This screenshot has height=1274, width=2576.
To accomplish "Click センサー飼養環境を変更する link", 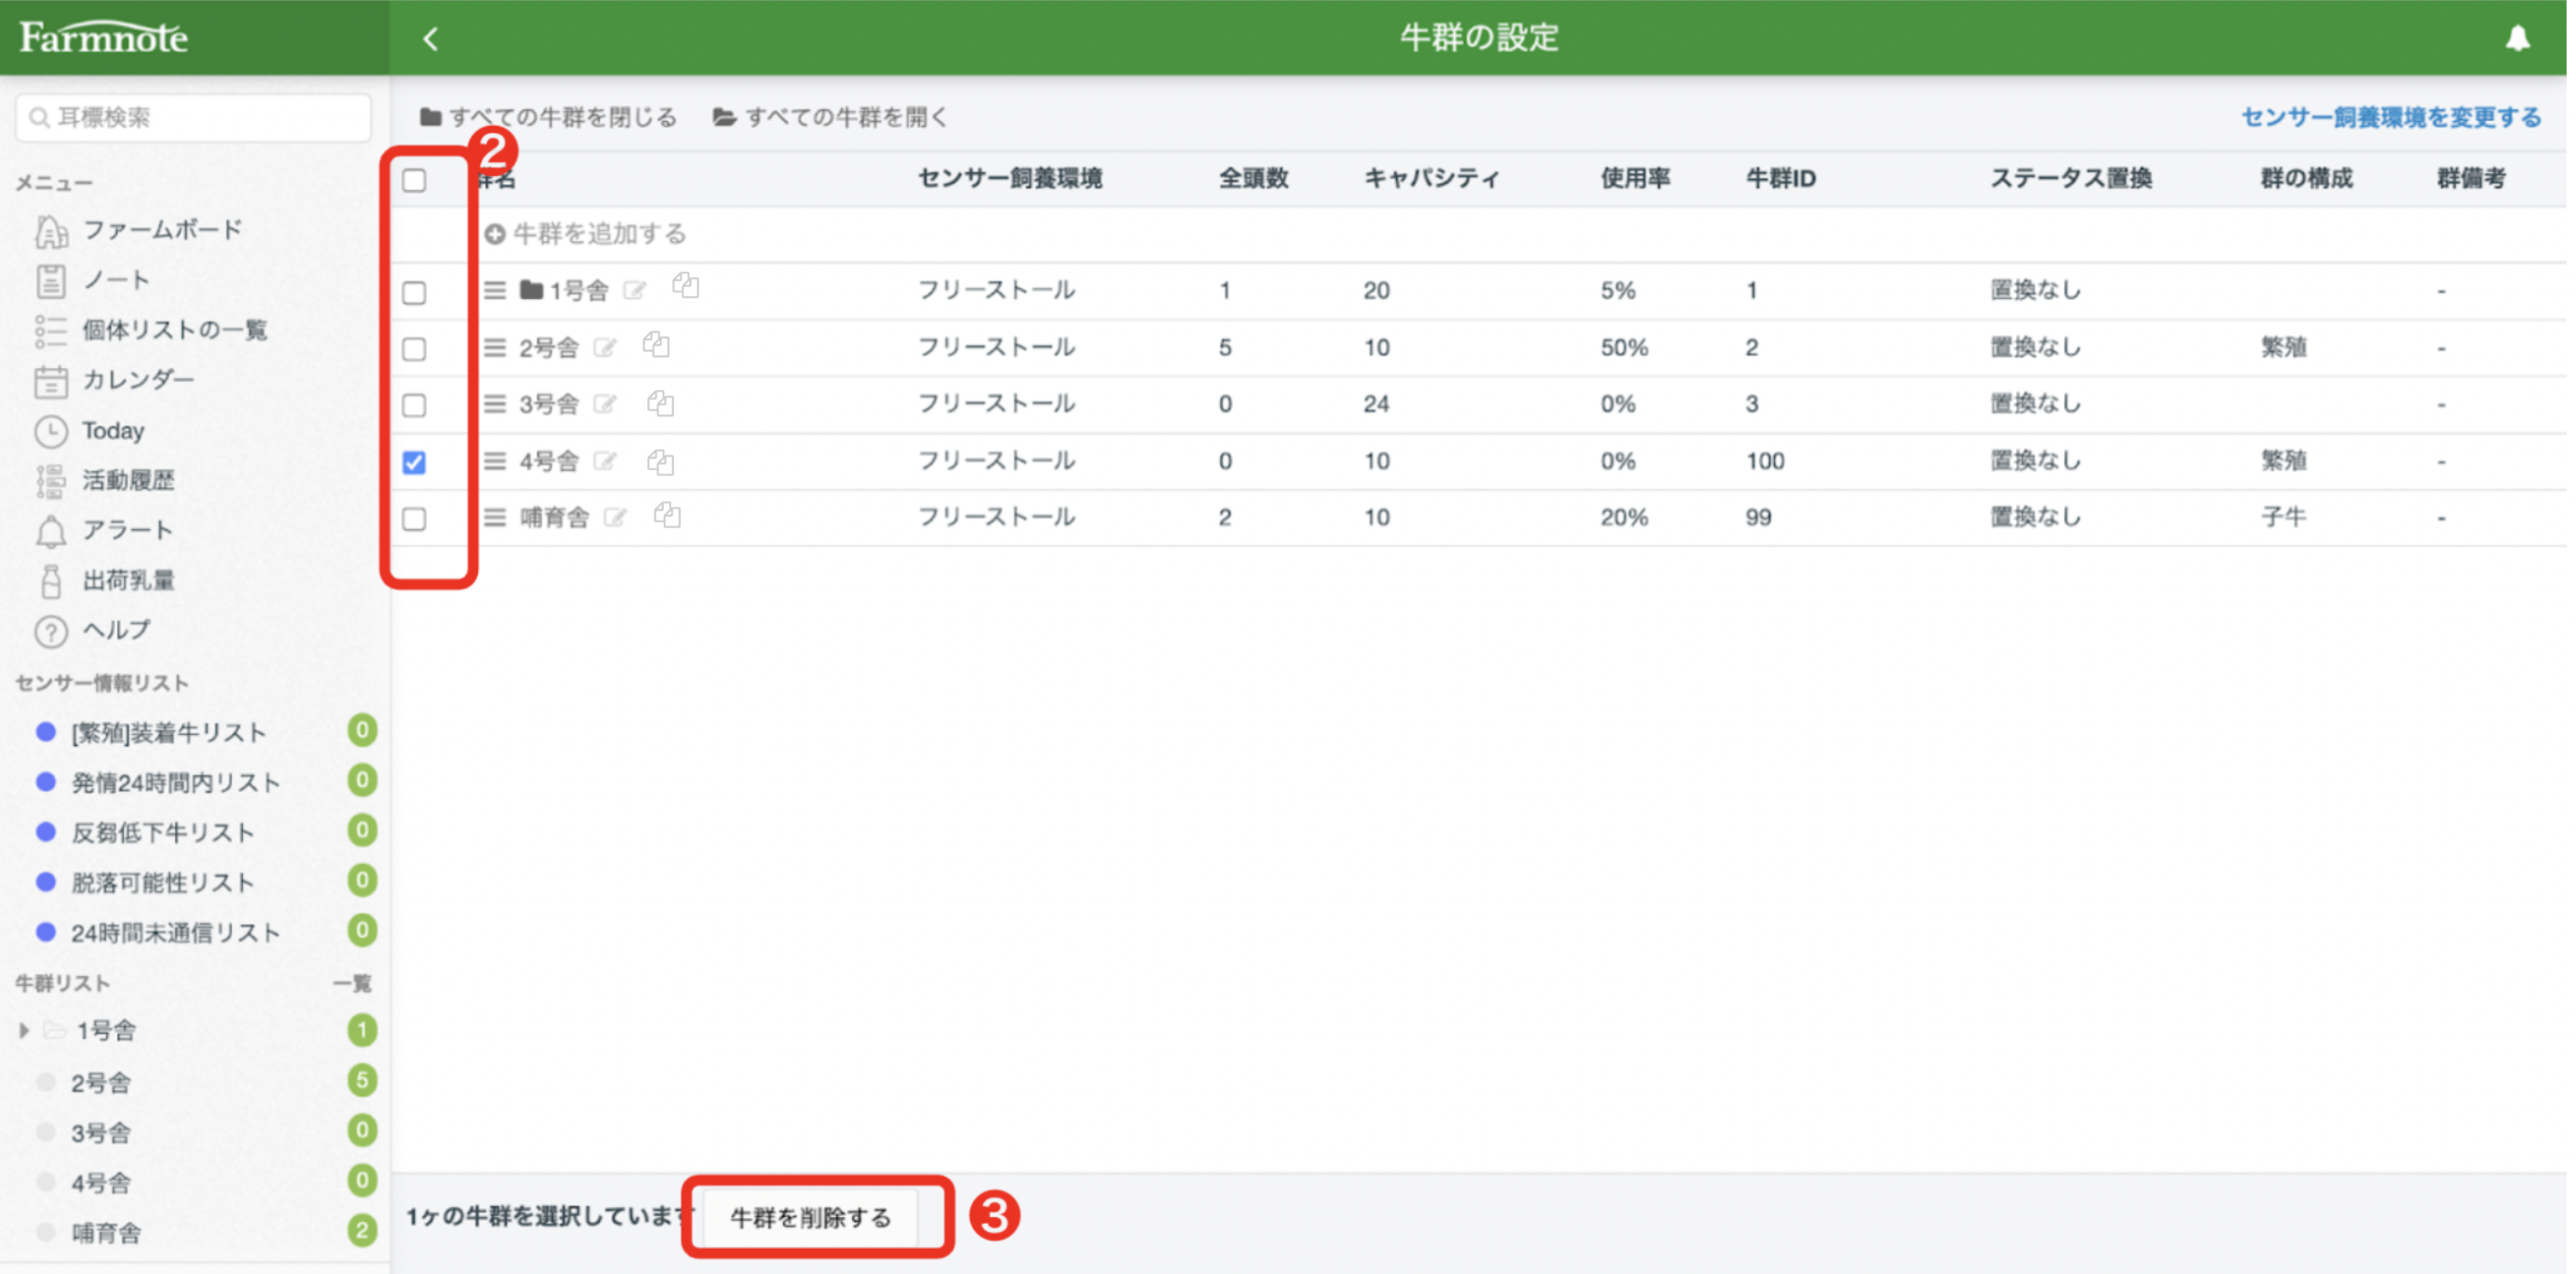I will pos(2391,118).
